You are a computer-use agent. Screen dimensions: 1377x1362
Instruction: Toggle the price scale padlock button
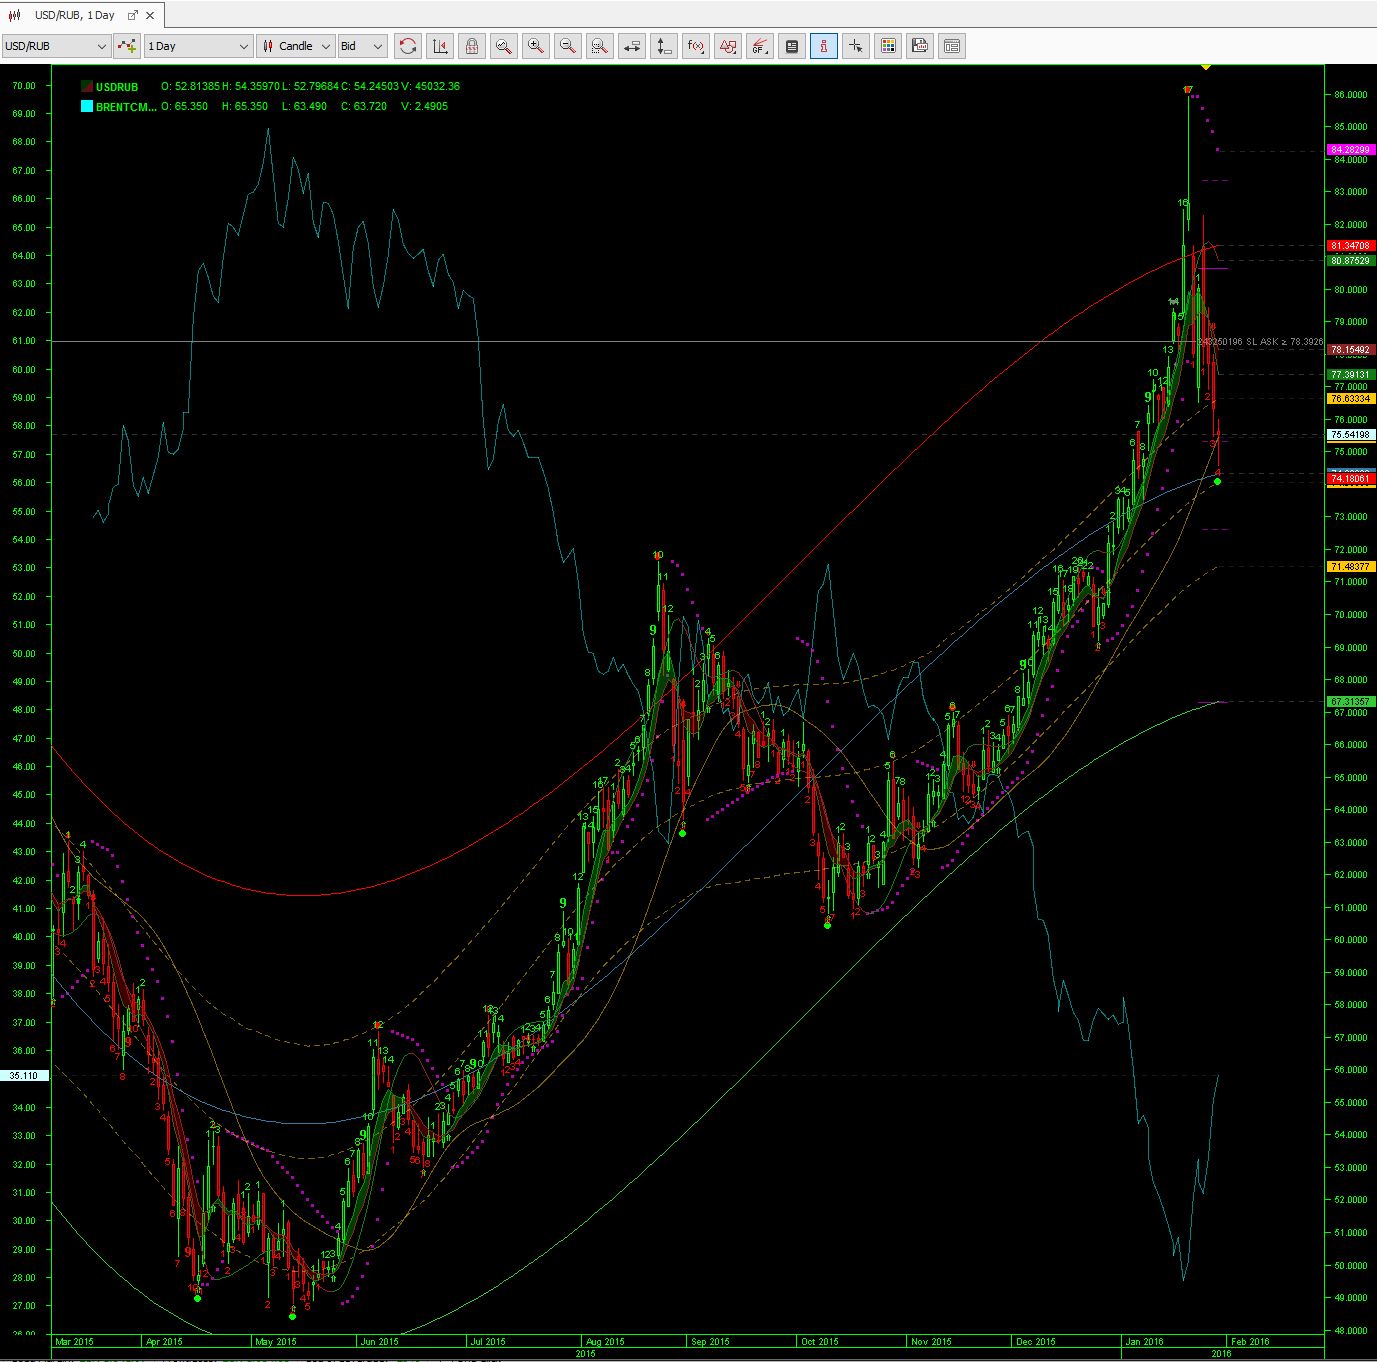click(472, 46)
